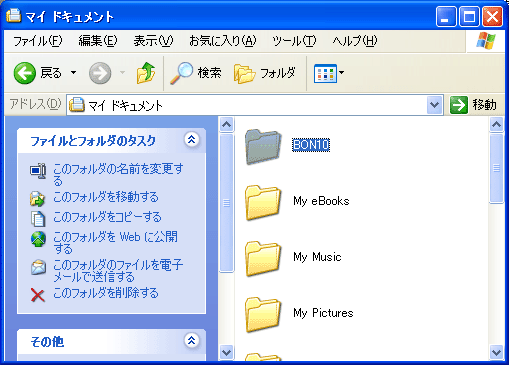Viewport: 509px width, 365px height.
Task: Click the document icon in address bar
Action: point(77,105)
